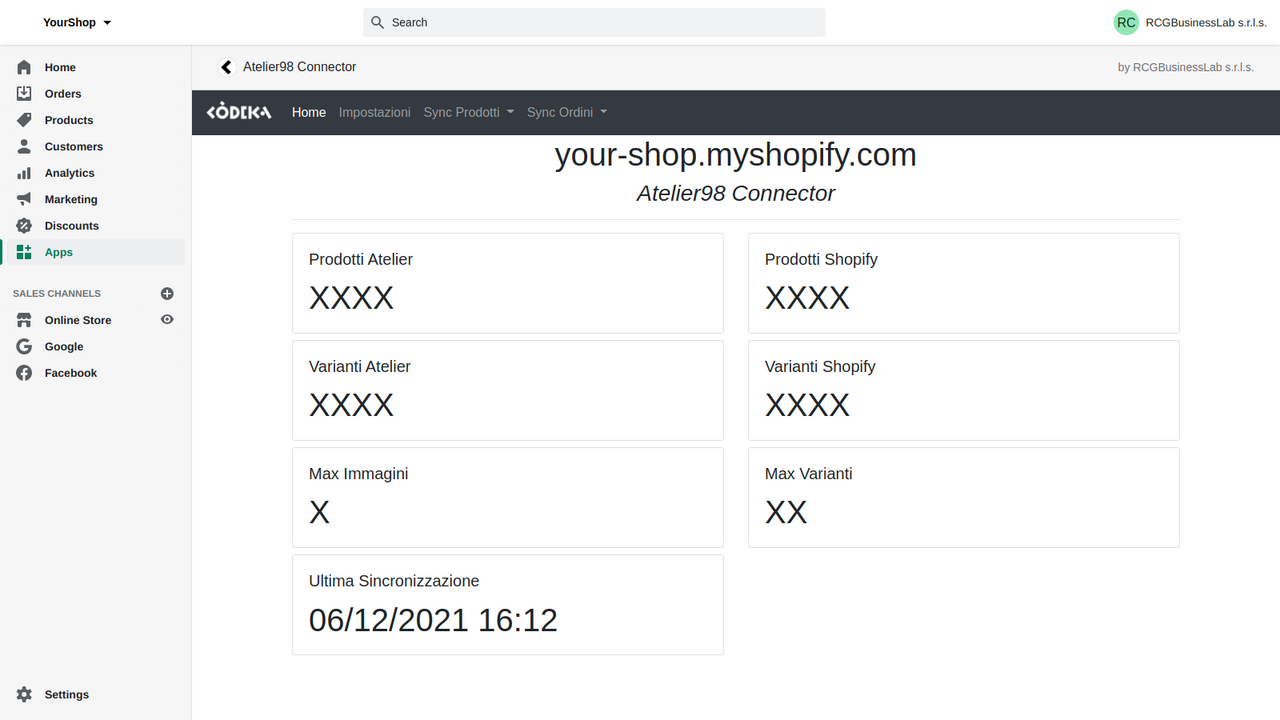The width and height of the screenshot is (1280, 720).
Task: Click the Home house icon in sidebar
Action: 24,67
